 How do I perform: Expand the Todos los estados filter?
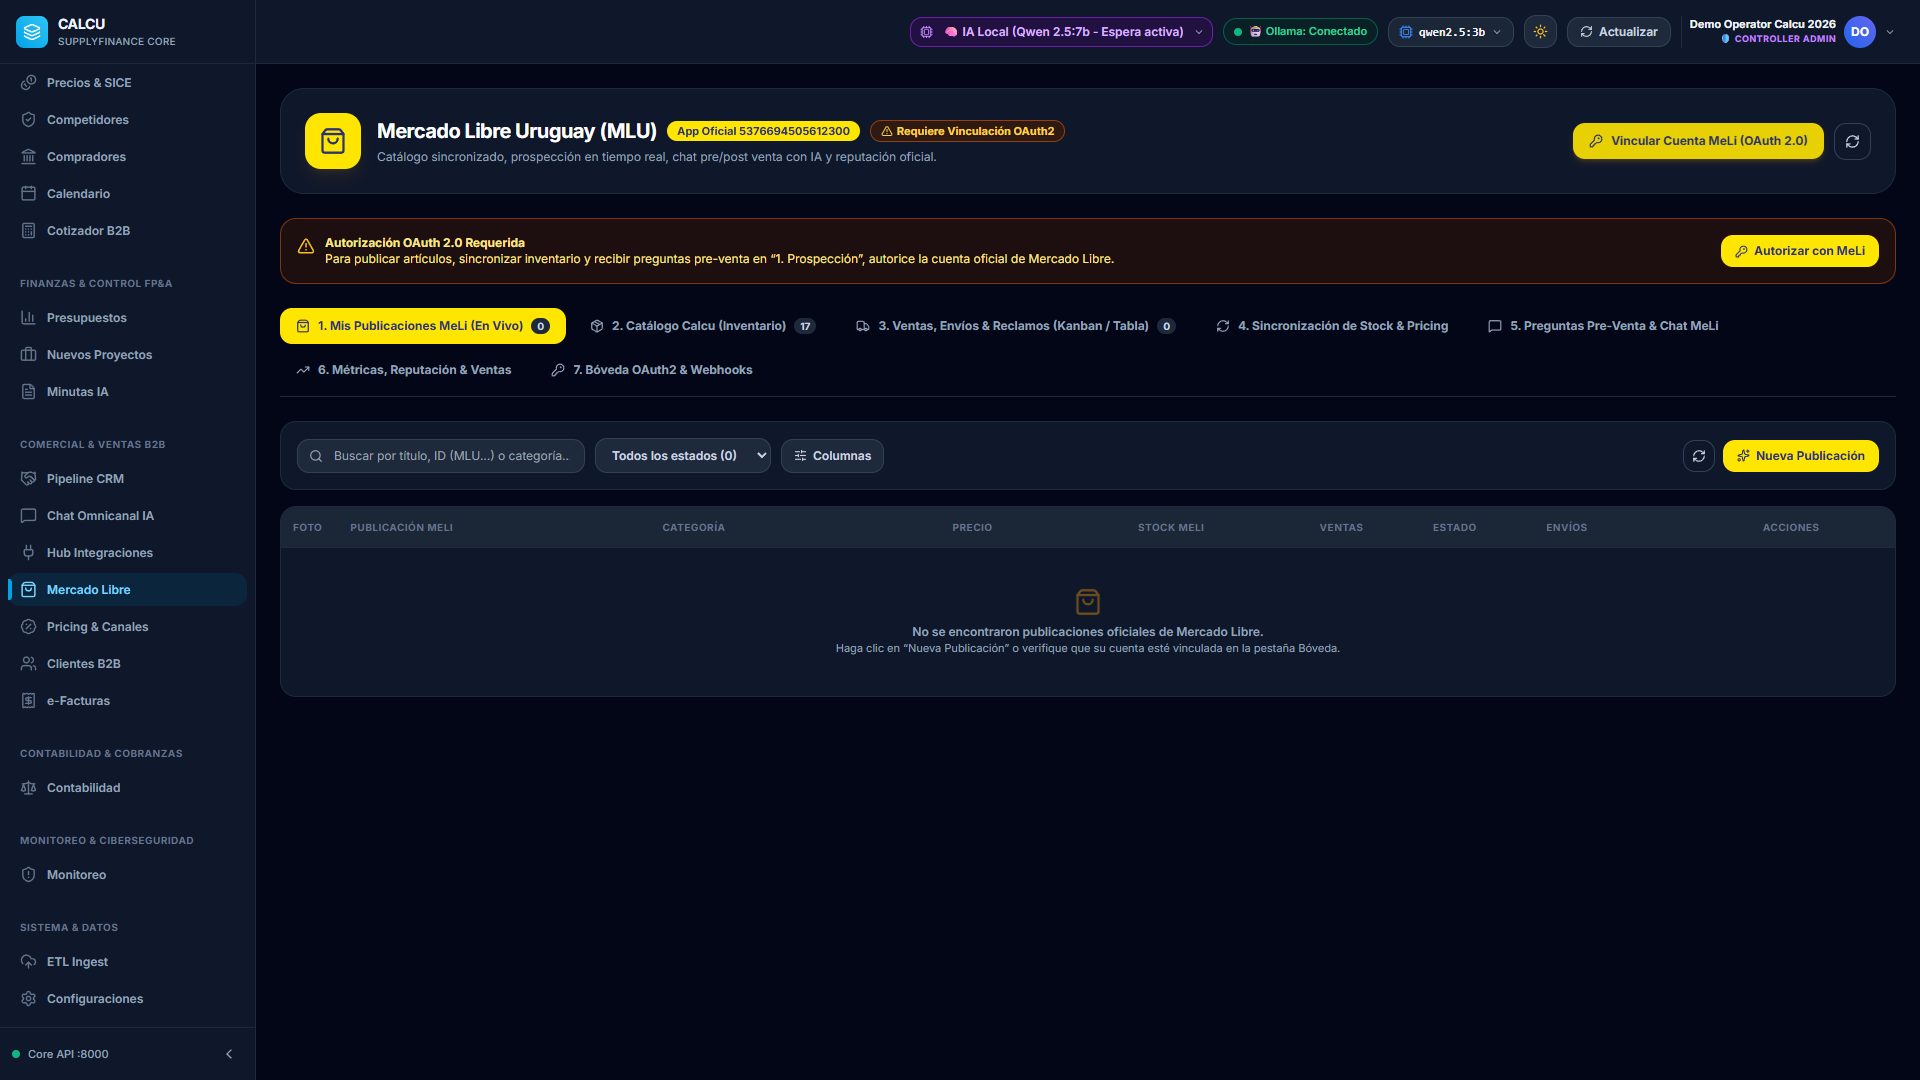point(683,456)
